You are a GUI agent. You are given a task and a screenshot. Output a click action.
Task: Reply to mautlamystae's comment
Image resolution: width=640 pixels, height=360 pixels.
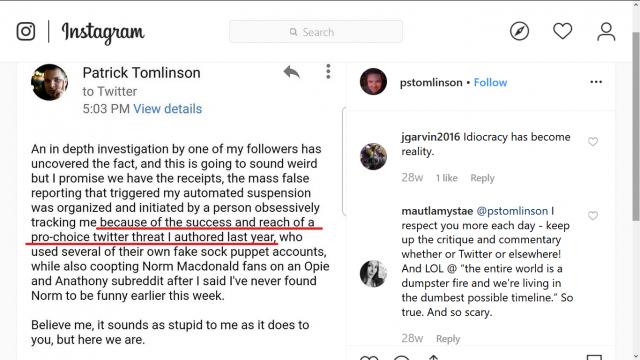[x=448, y=339]
